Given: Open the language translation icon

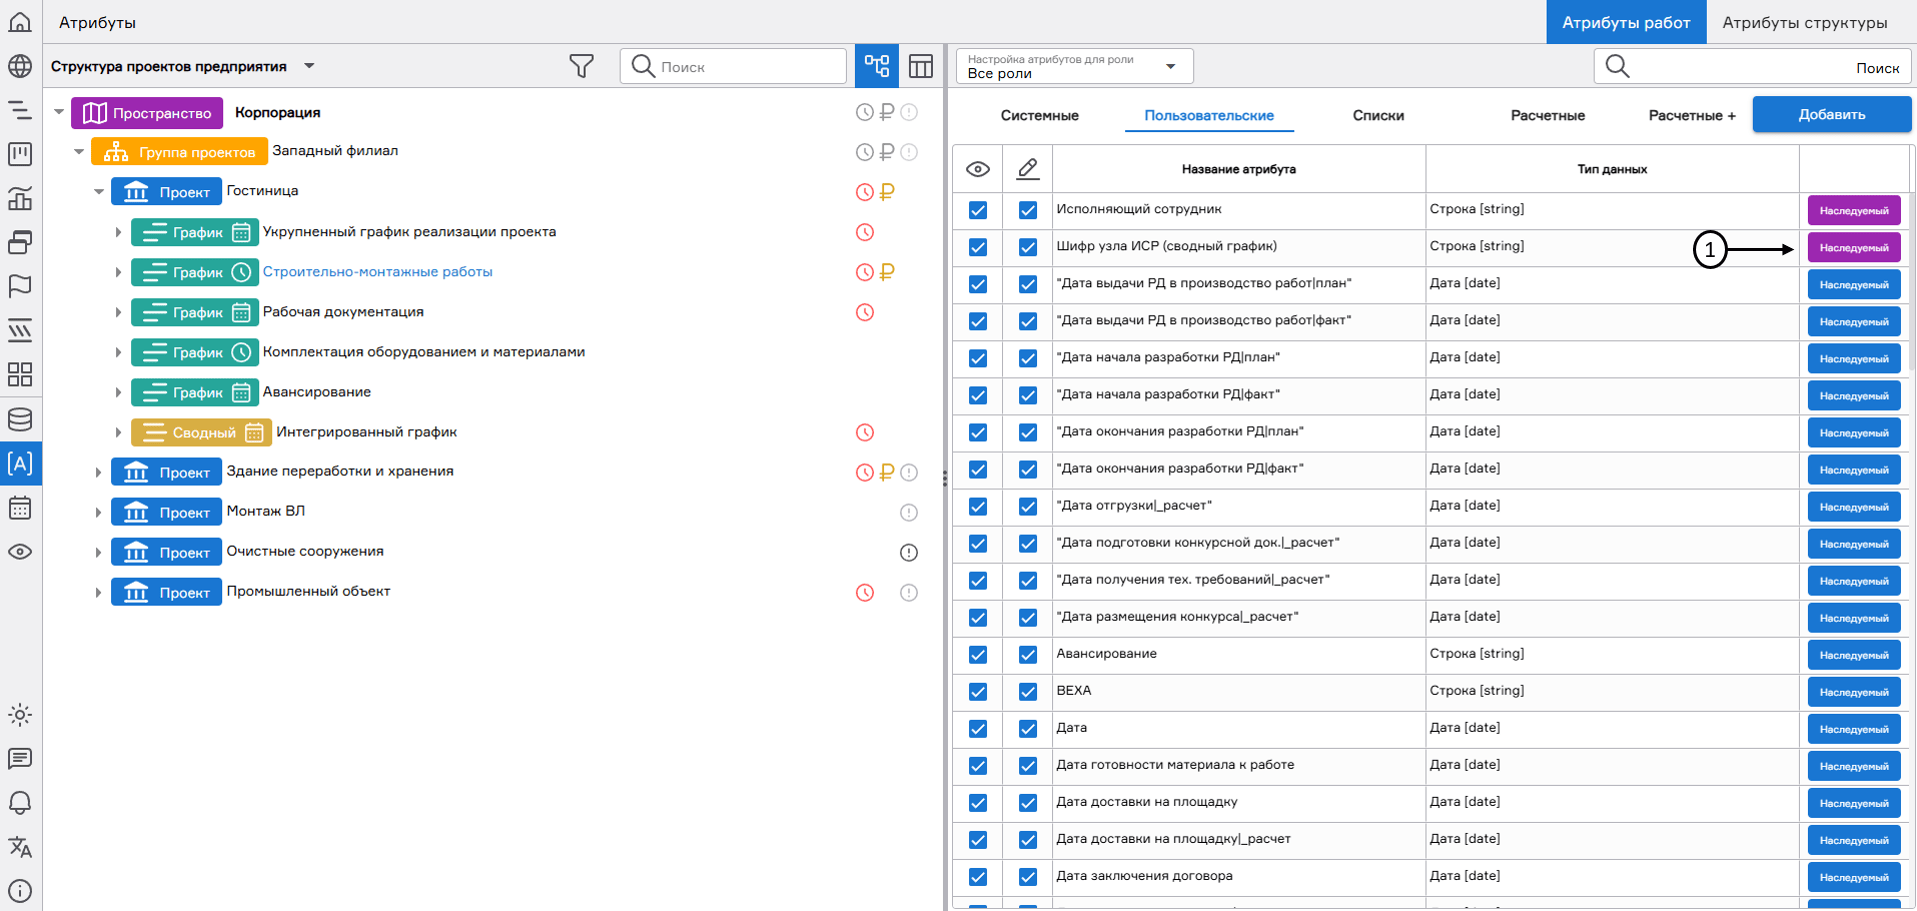Looking at the screenshot, I should [20, 847].
